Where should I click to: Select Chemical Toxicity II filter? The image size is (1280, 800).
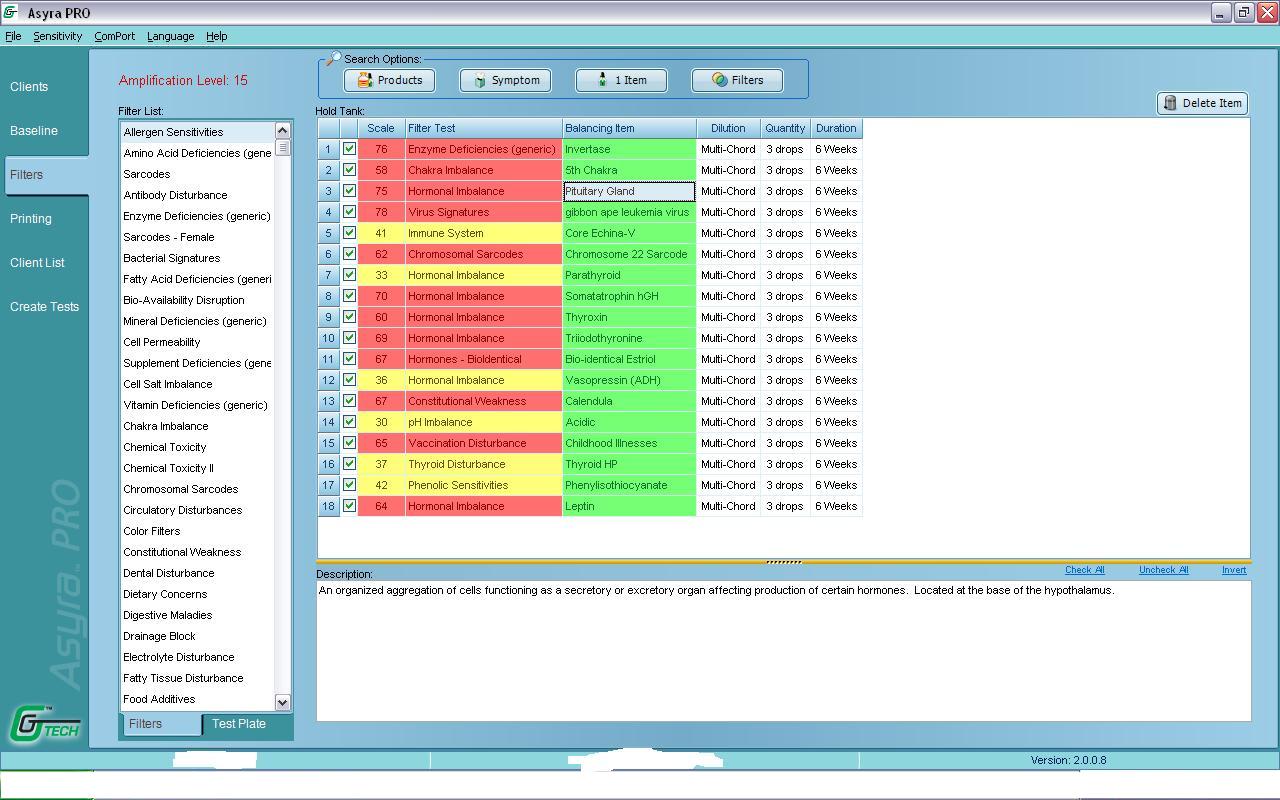197,468
